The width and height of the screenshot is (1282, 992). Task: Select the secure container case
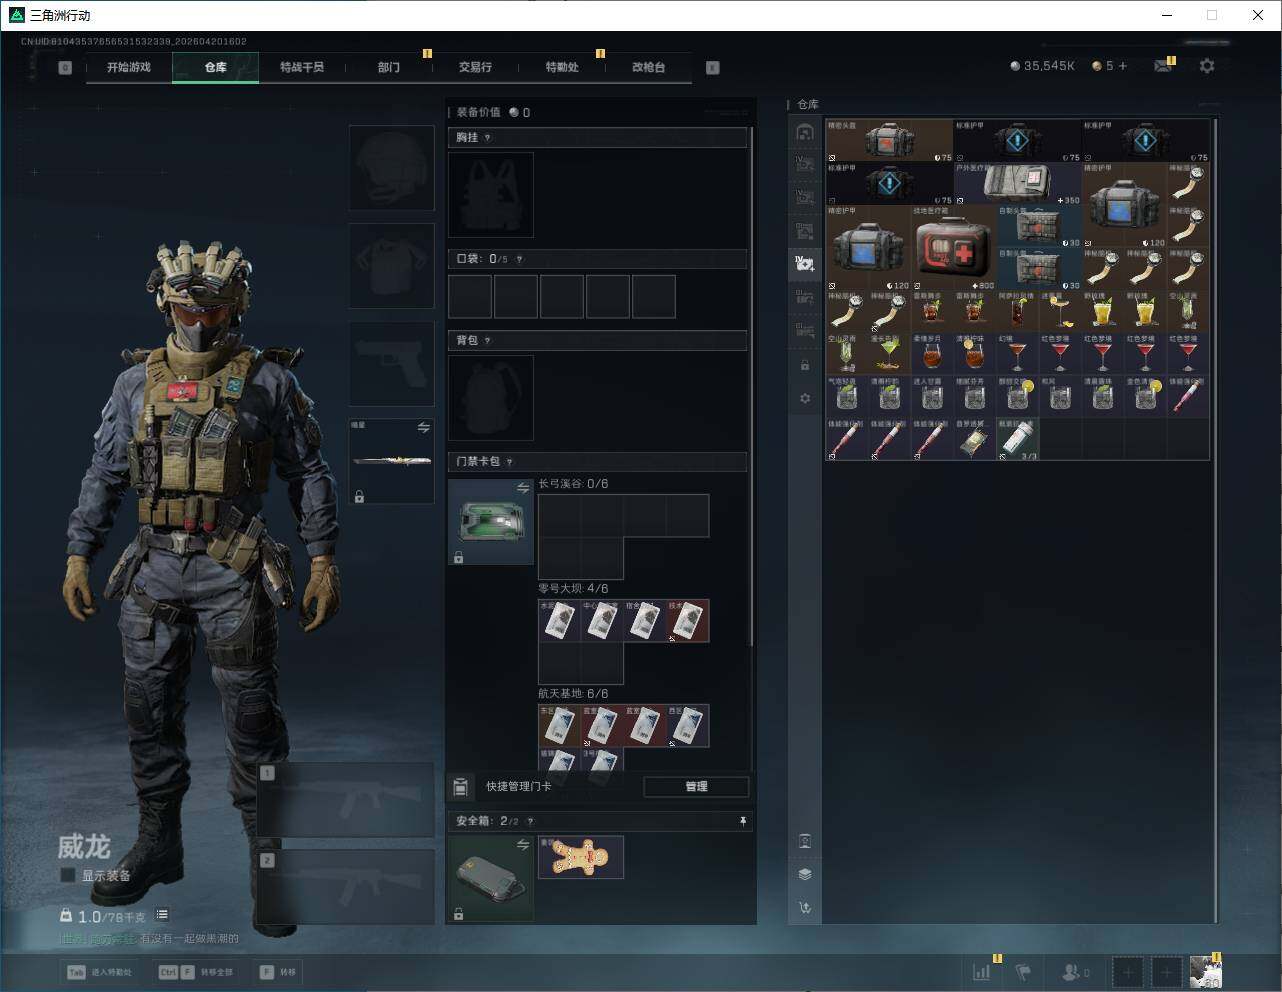tap(491, 879)
